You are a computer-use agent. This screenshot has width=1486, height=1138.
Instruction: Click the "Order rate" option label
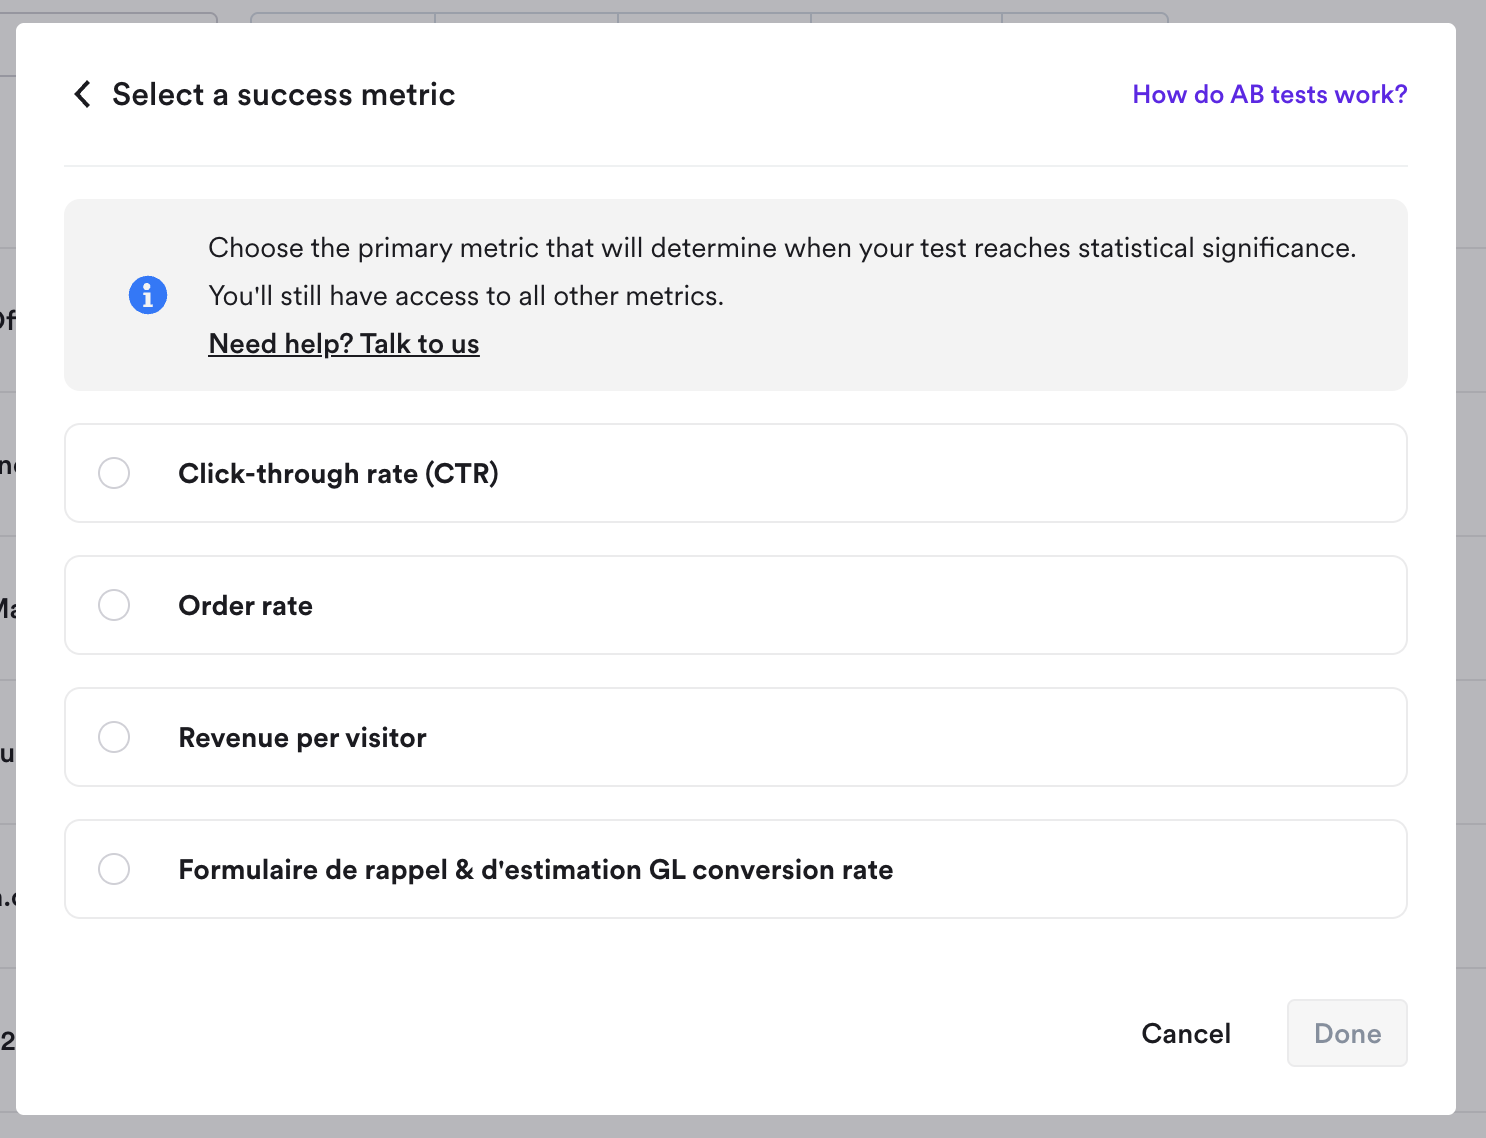tap(245, 606)
